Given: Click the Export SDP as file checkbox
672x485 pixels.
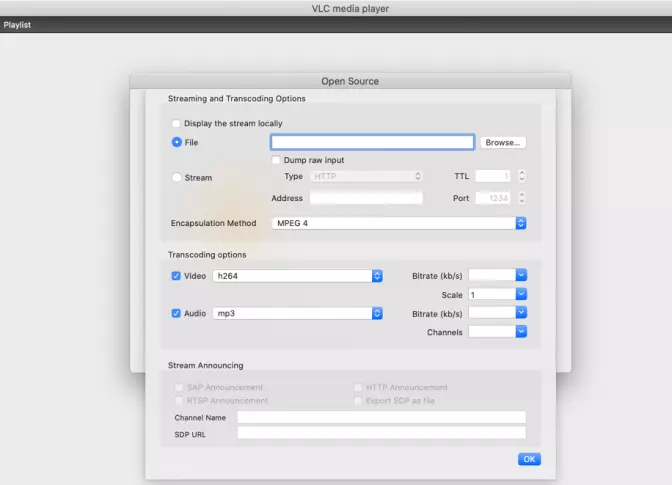Looking at the screenshot, I should coord(358,401).
